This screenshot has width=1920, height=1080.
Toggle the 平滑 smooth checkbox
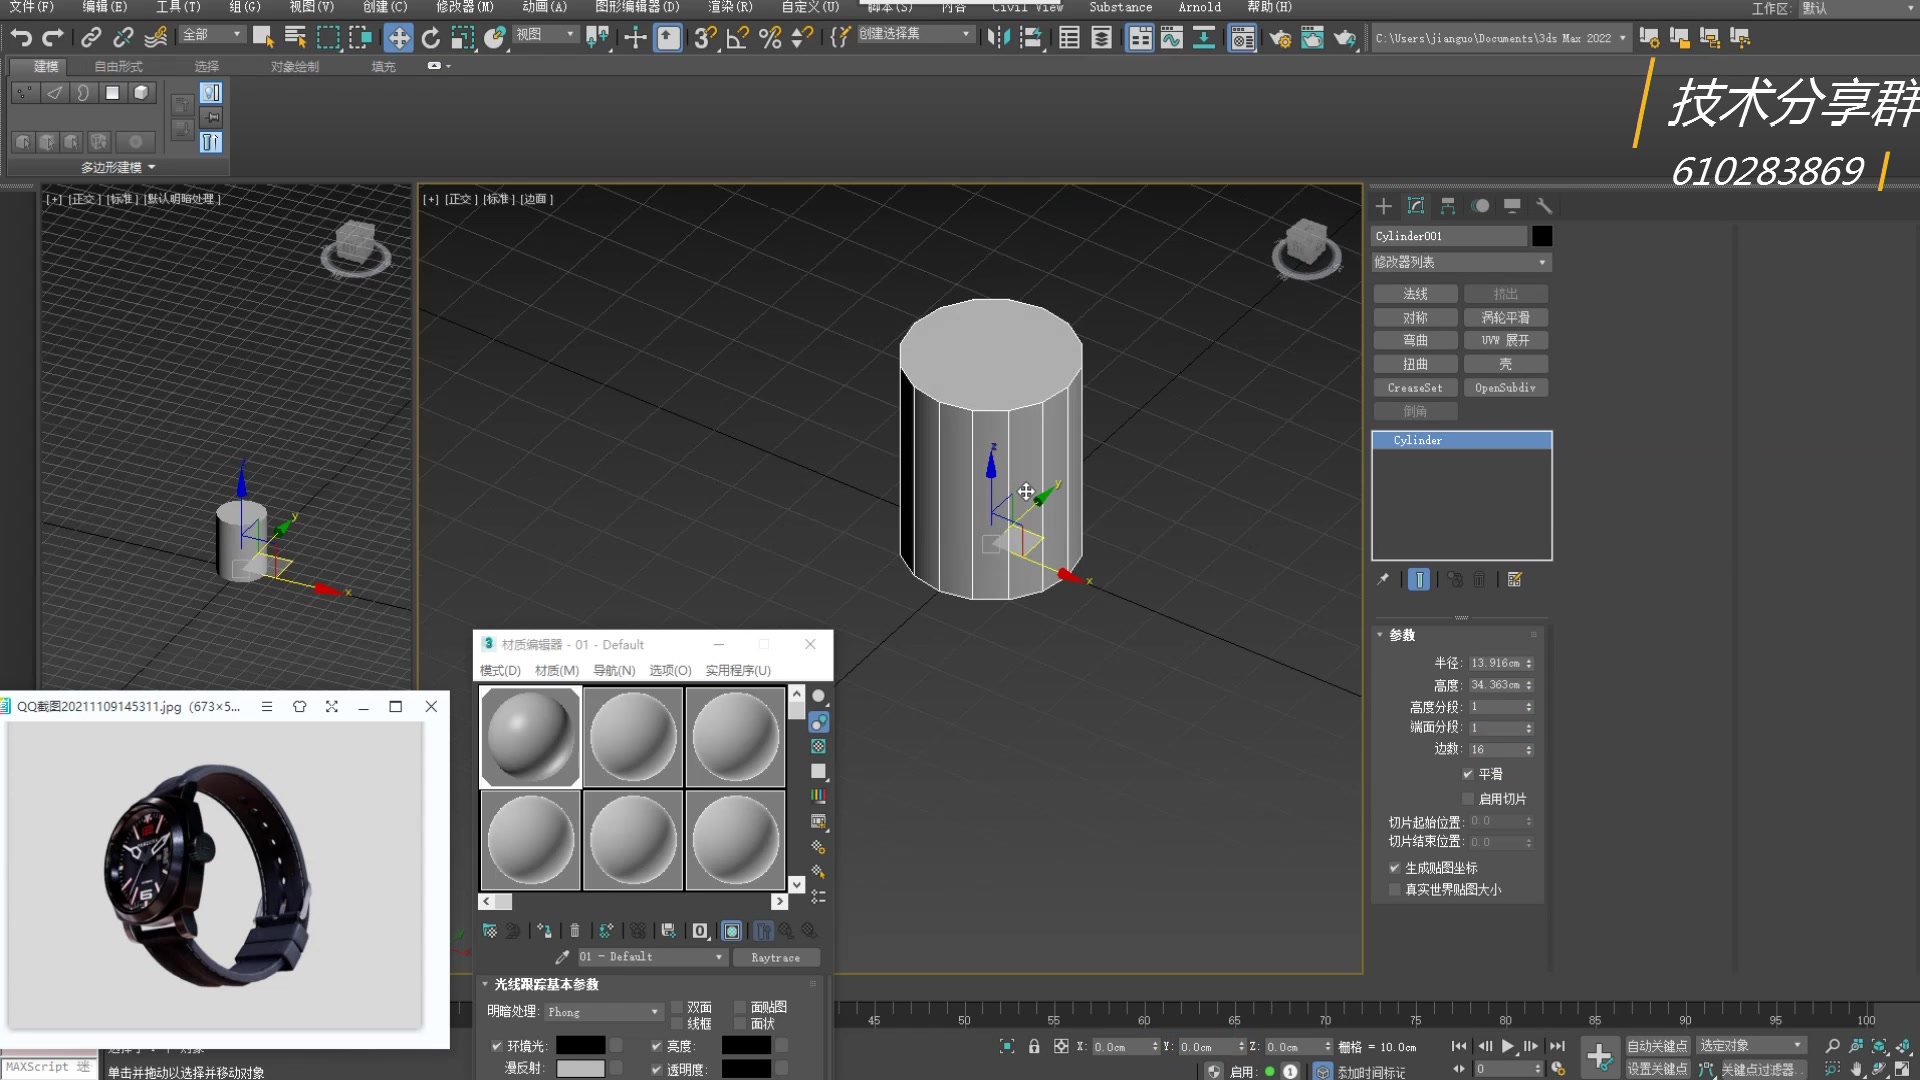(1468, 774)
